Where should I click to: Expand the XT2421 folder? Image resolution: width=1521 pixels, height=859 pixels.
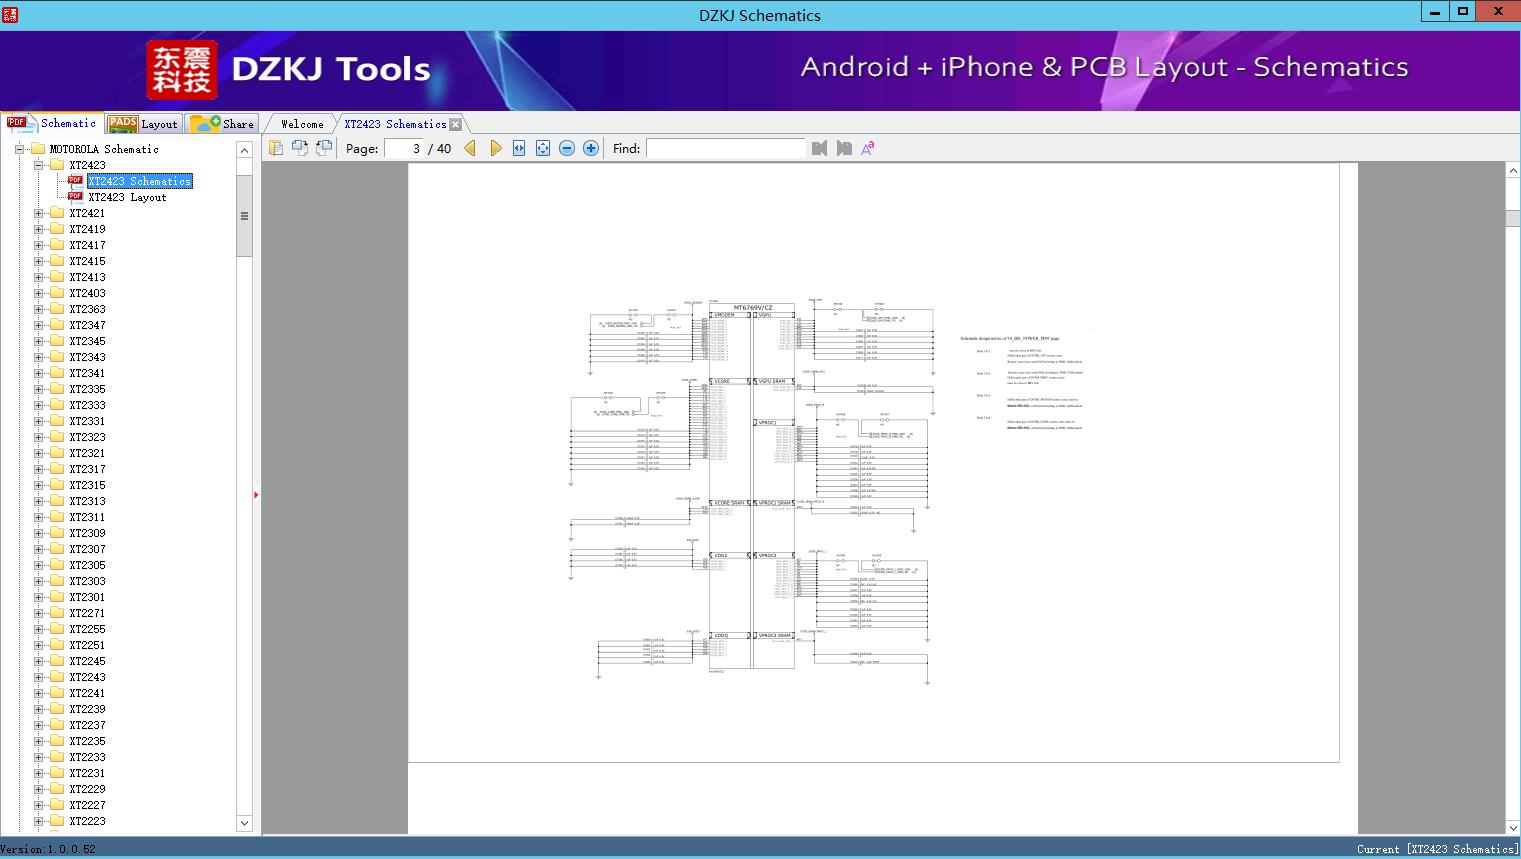tap(39, 213)
